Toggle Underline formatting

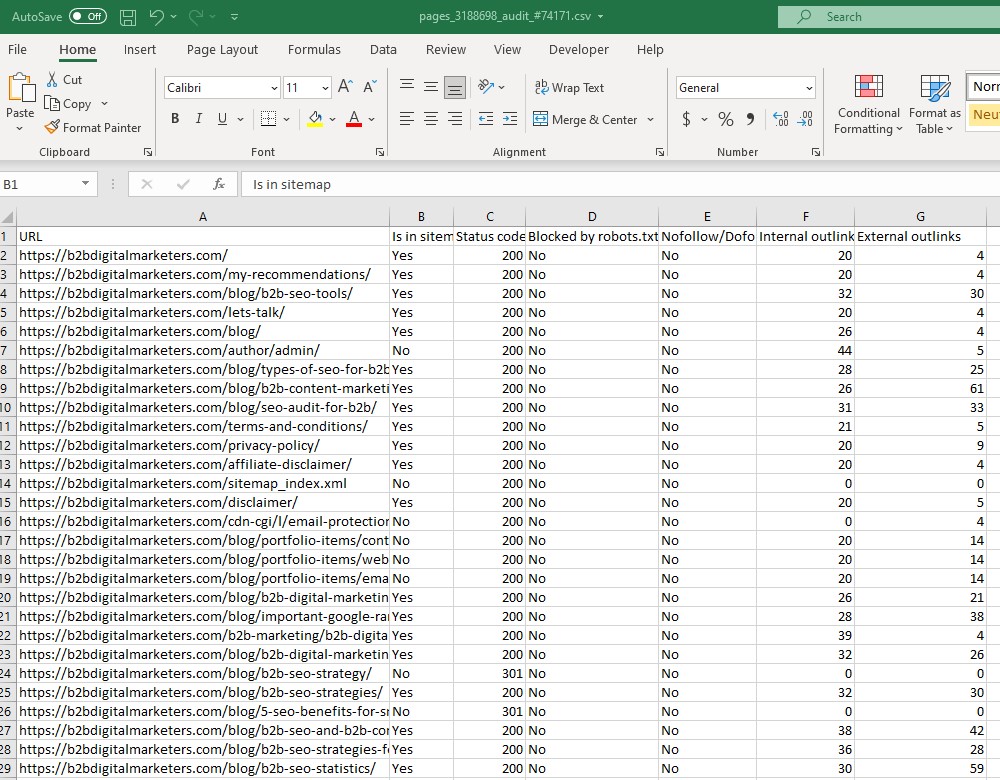tap(222, 119)
